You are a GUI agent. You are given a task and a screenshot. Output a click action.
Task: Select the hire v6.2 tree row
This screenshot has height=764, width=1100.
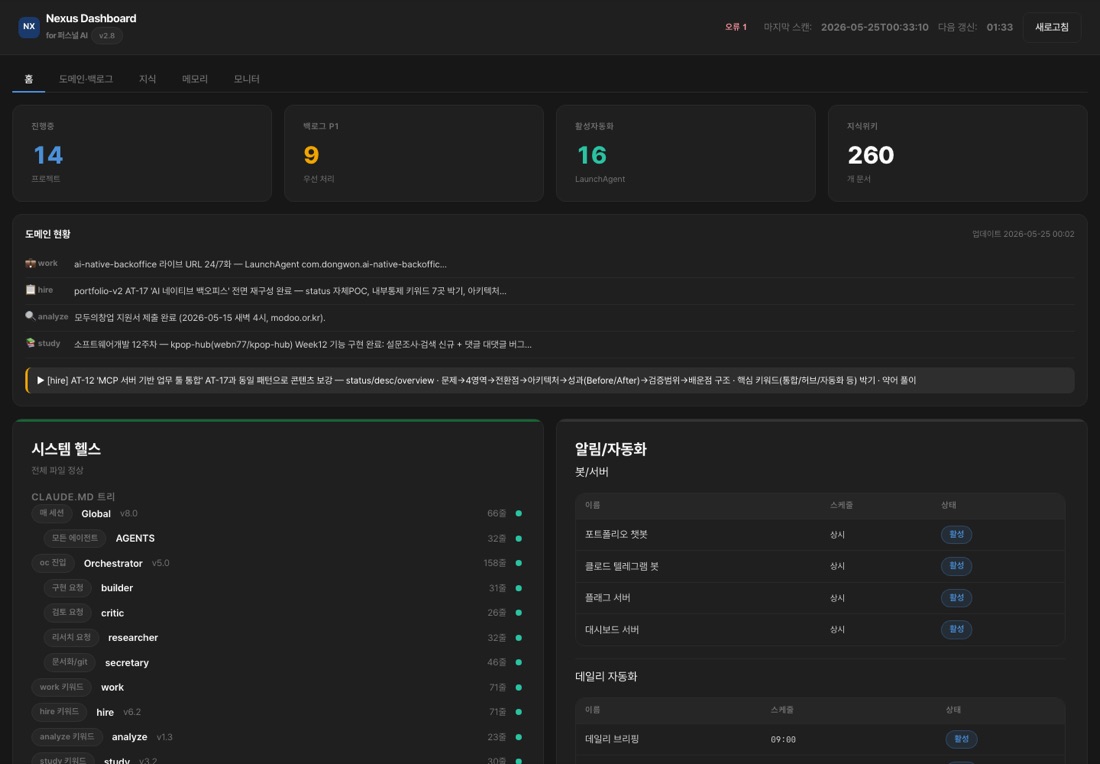click(x=278, y=712)
